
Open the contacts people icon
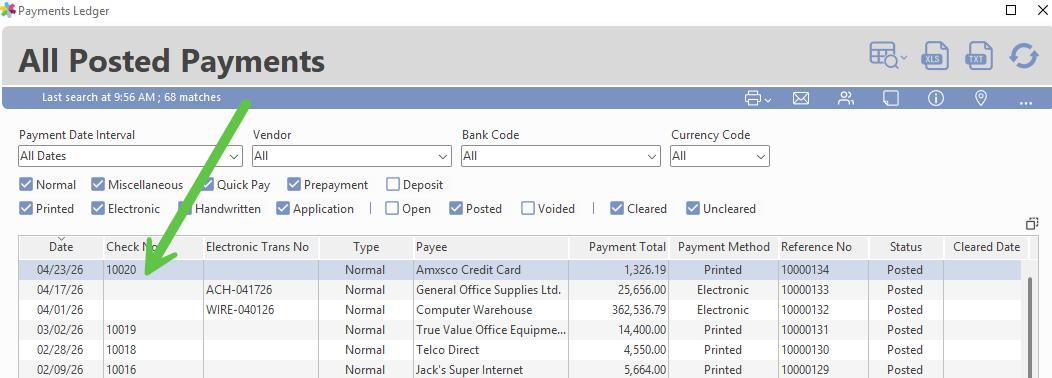click(x=845, y=99)
